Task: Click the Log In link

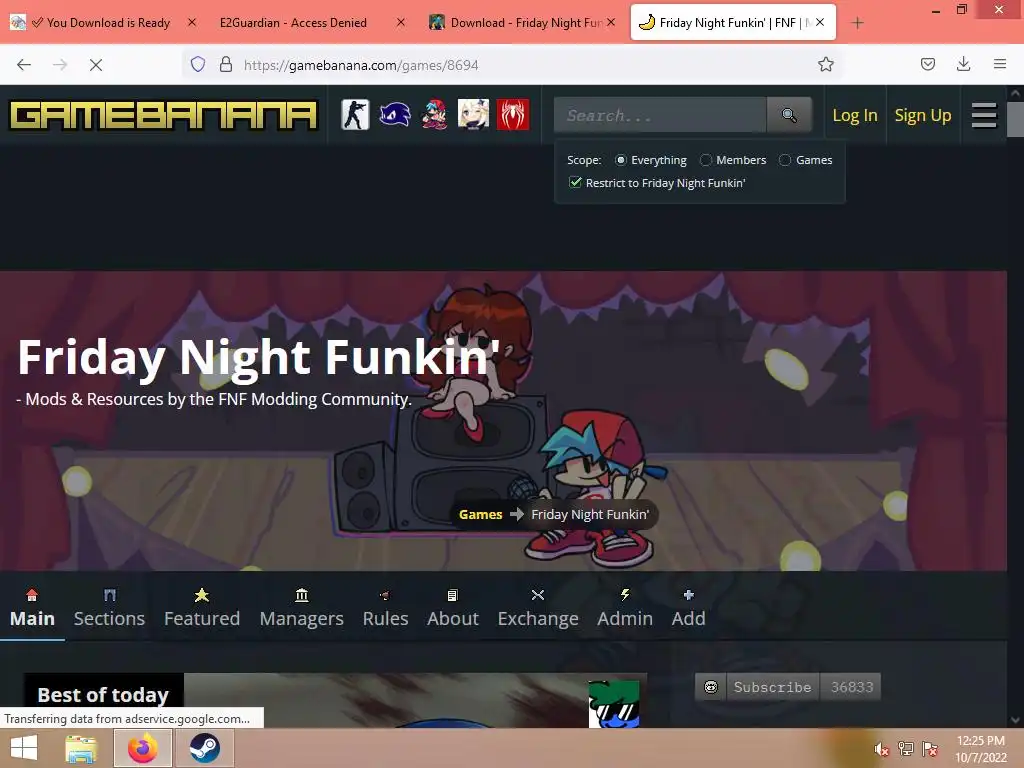Action: coord(855,116)
